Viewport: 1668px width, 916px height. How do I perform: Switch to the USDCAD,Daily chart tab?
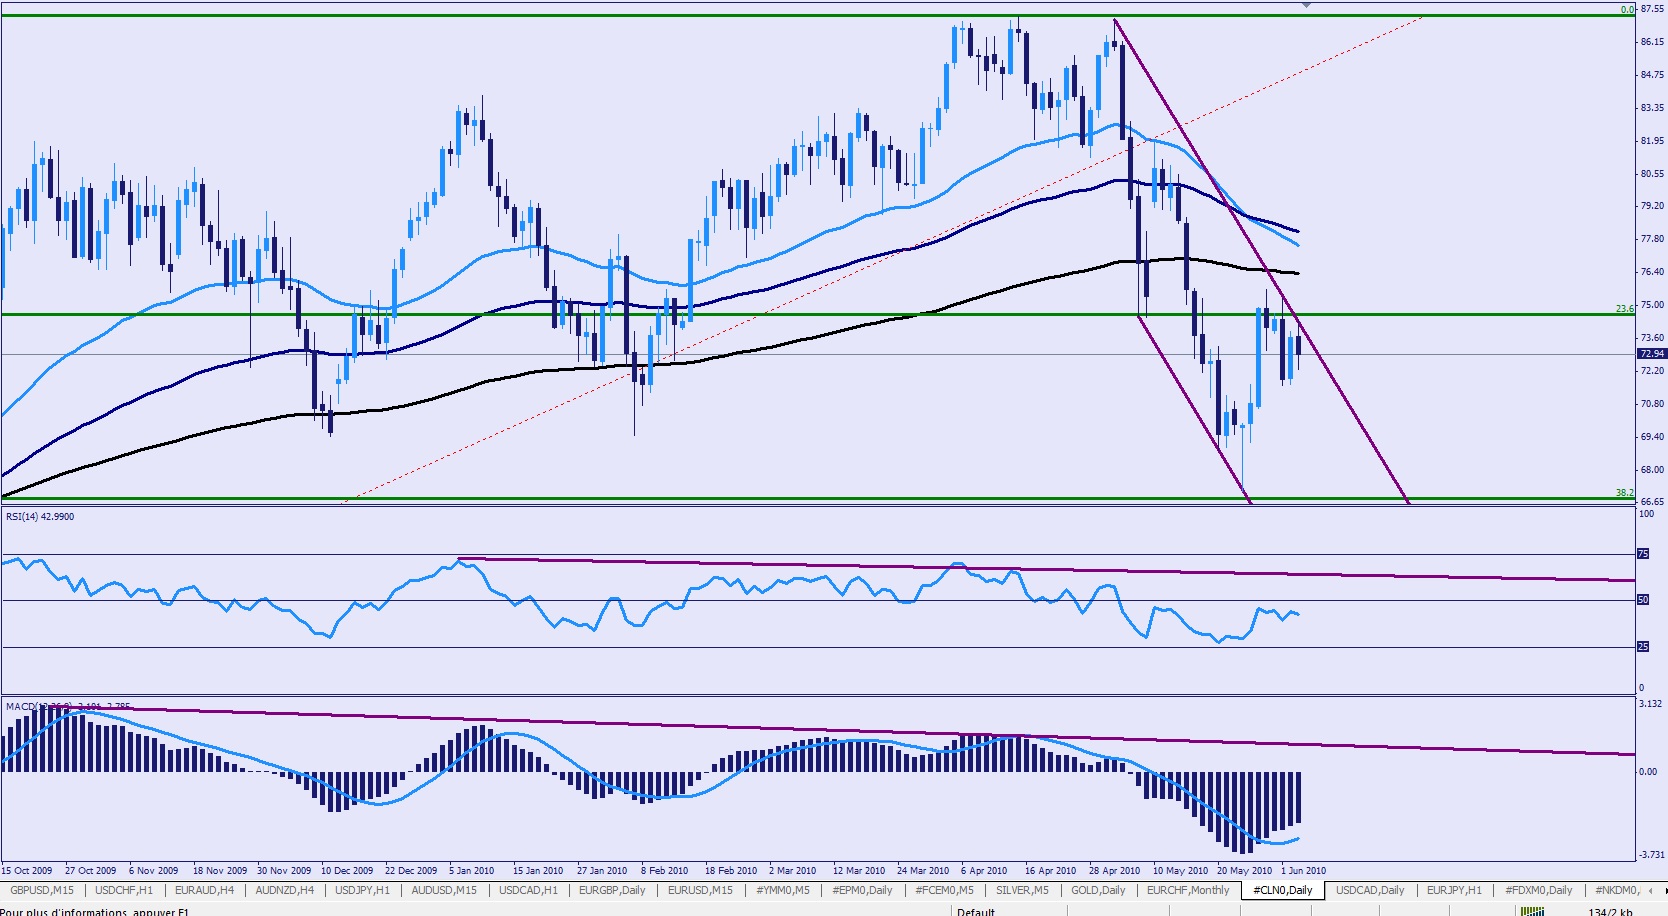pos(1370,890)
